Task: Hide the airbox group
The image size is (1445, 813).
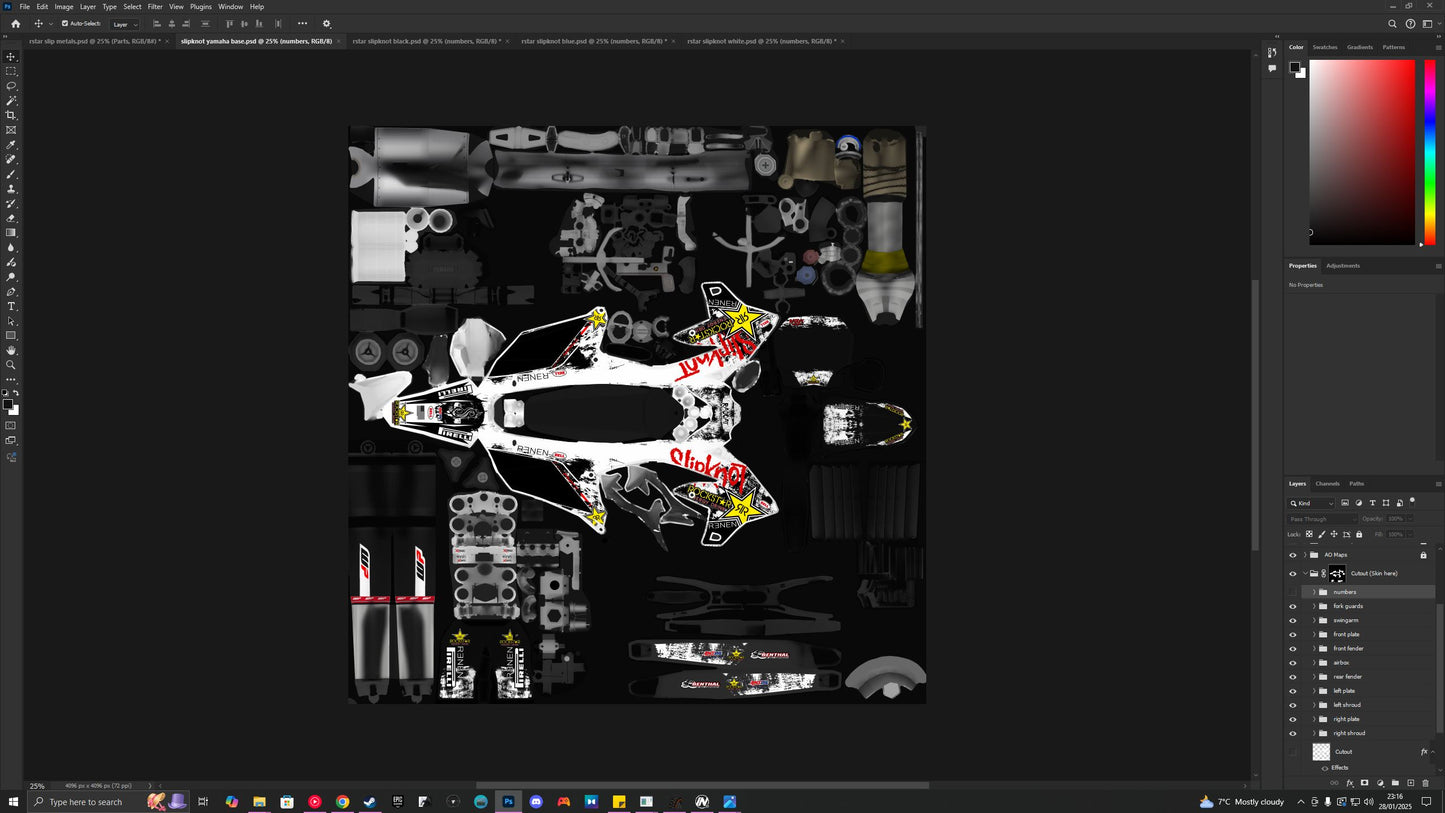Action: [x=1292, y=662]
